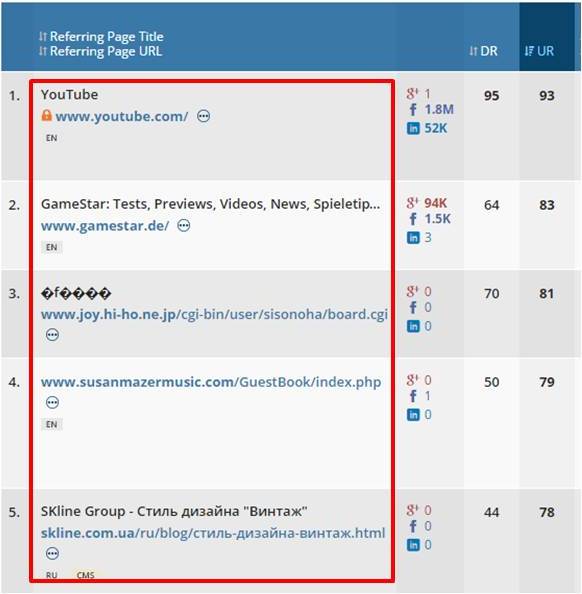Click the RU language tag in row 5
Image resolution: width=582 pixels, height=594 pixels.
[52, 575]
